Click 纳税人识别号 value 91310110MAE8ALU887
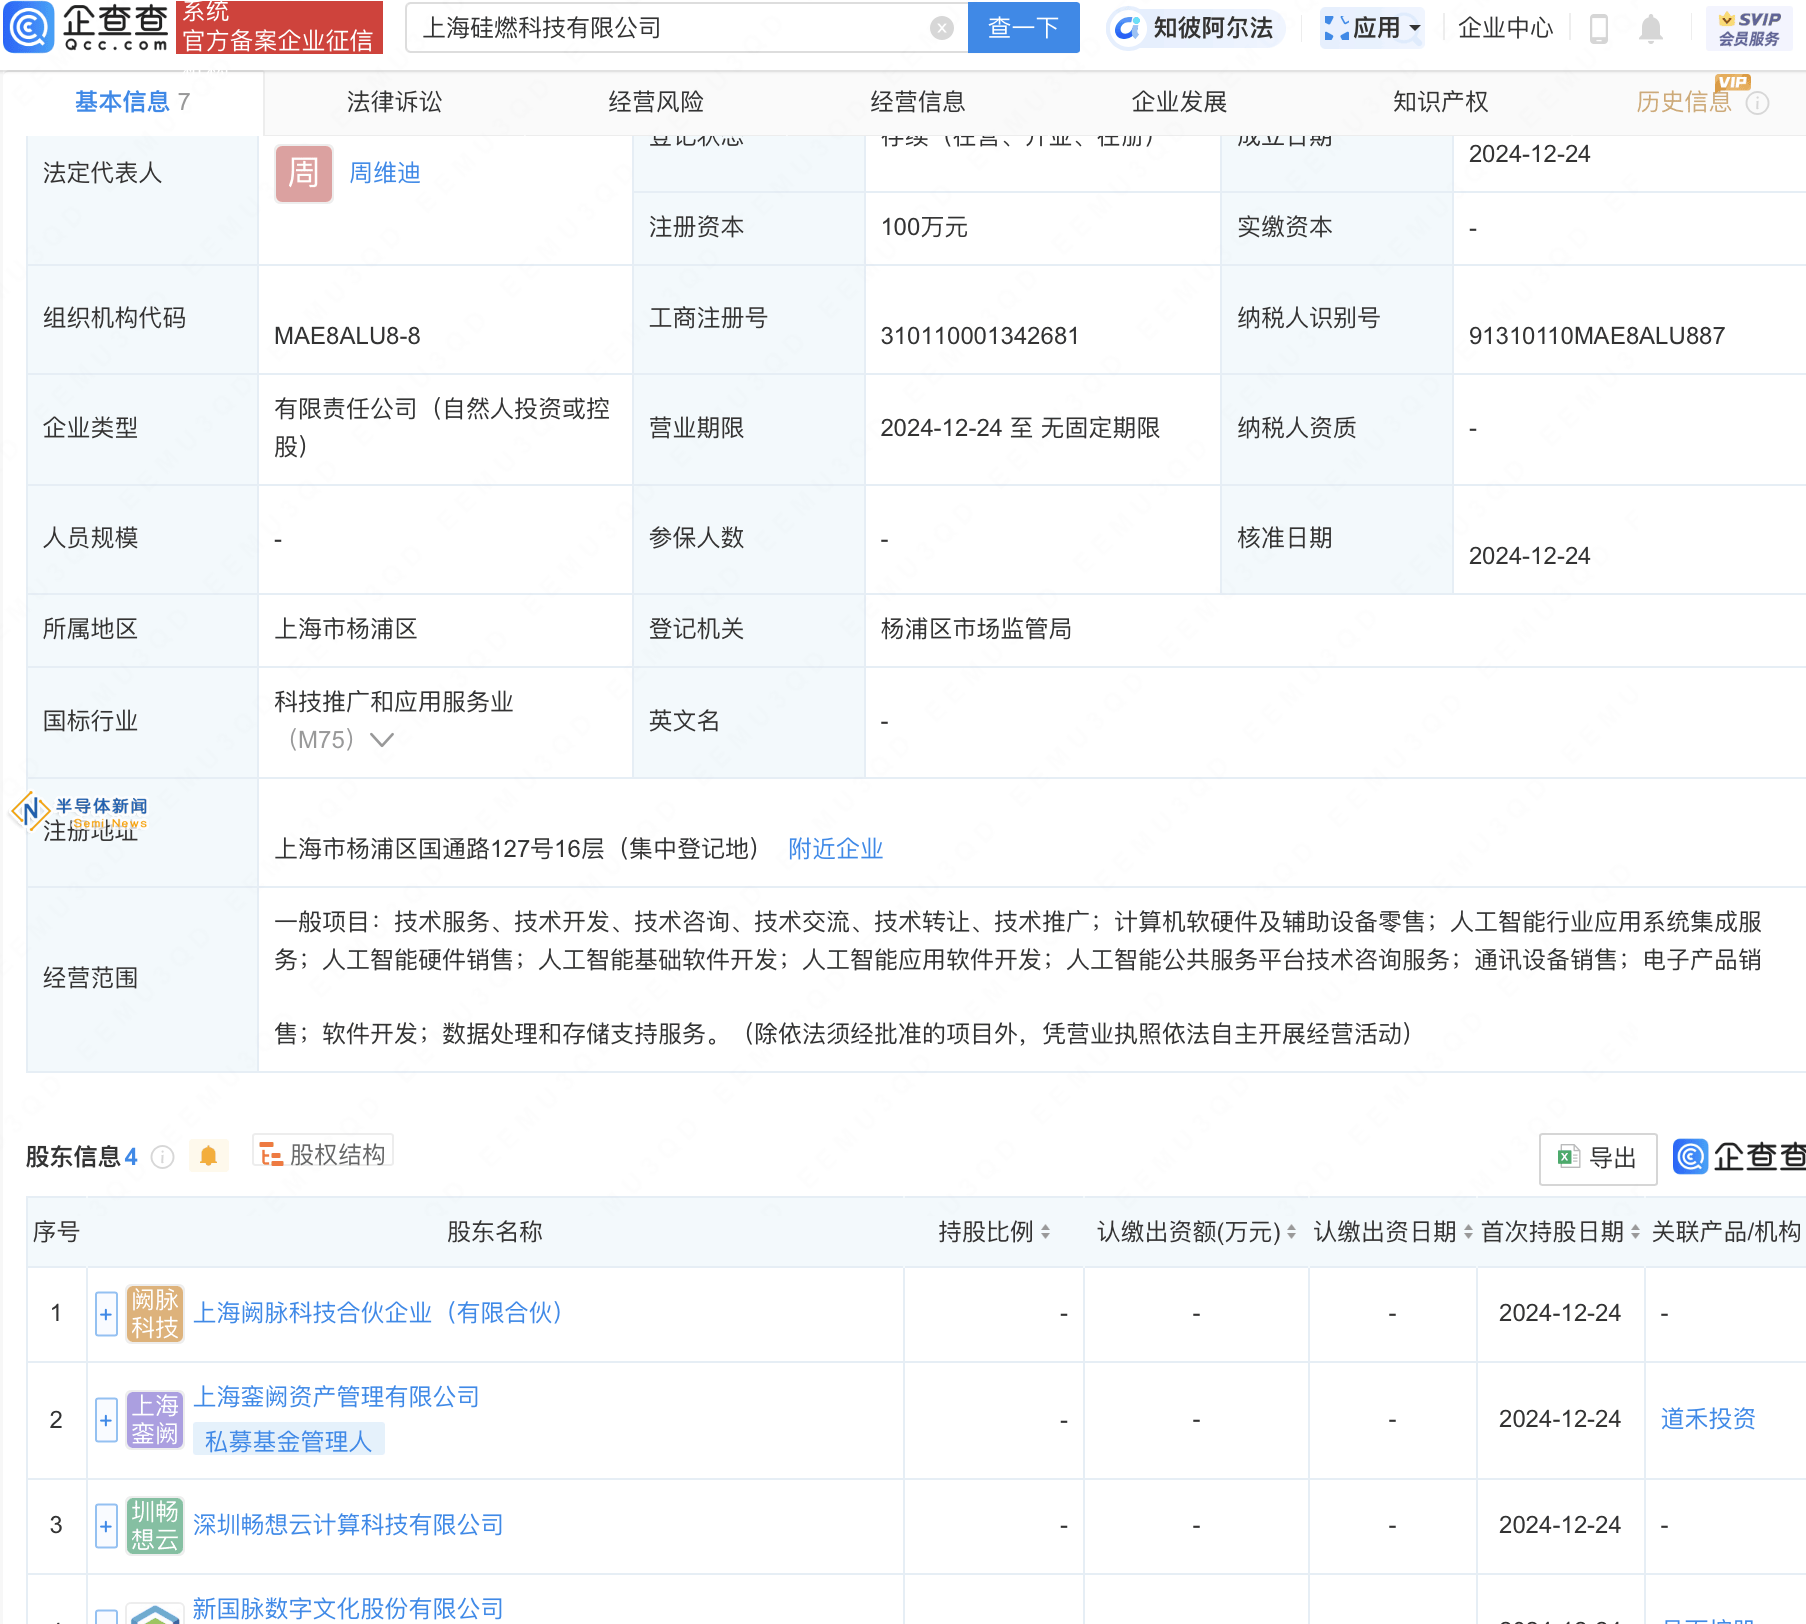This screenshot has width=1806, height=1624. coord(1597,336)
